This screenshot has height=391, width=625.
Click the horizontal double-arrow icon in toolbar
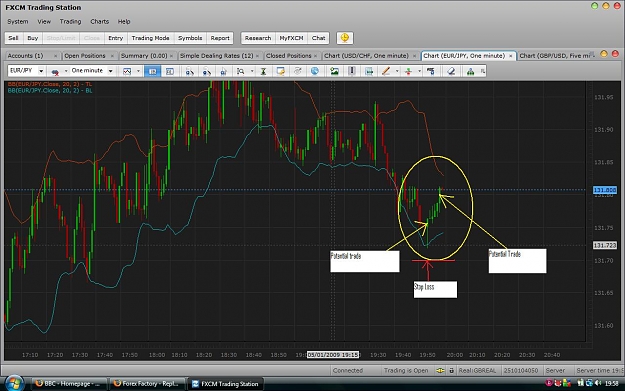pyautogui.click(x=369, y=71)
